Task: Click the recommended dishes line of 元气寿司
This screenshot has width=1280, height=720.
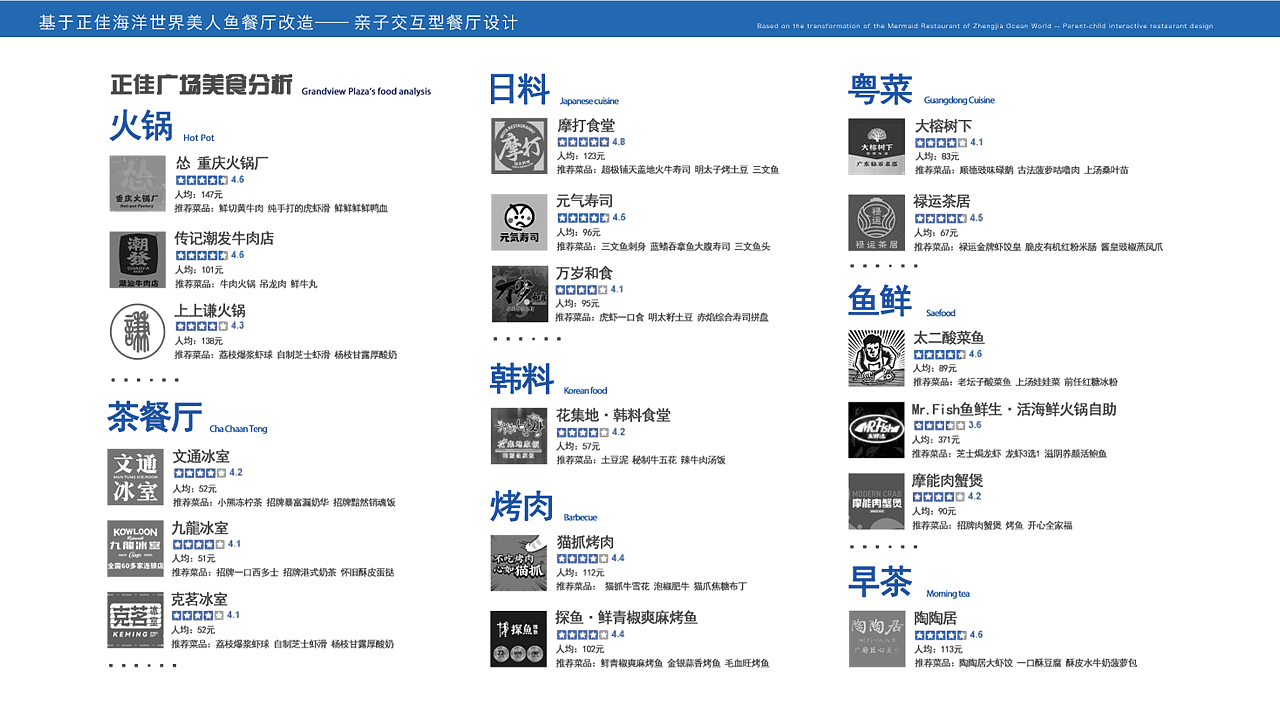Action: (663, 246)
